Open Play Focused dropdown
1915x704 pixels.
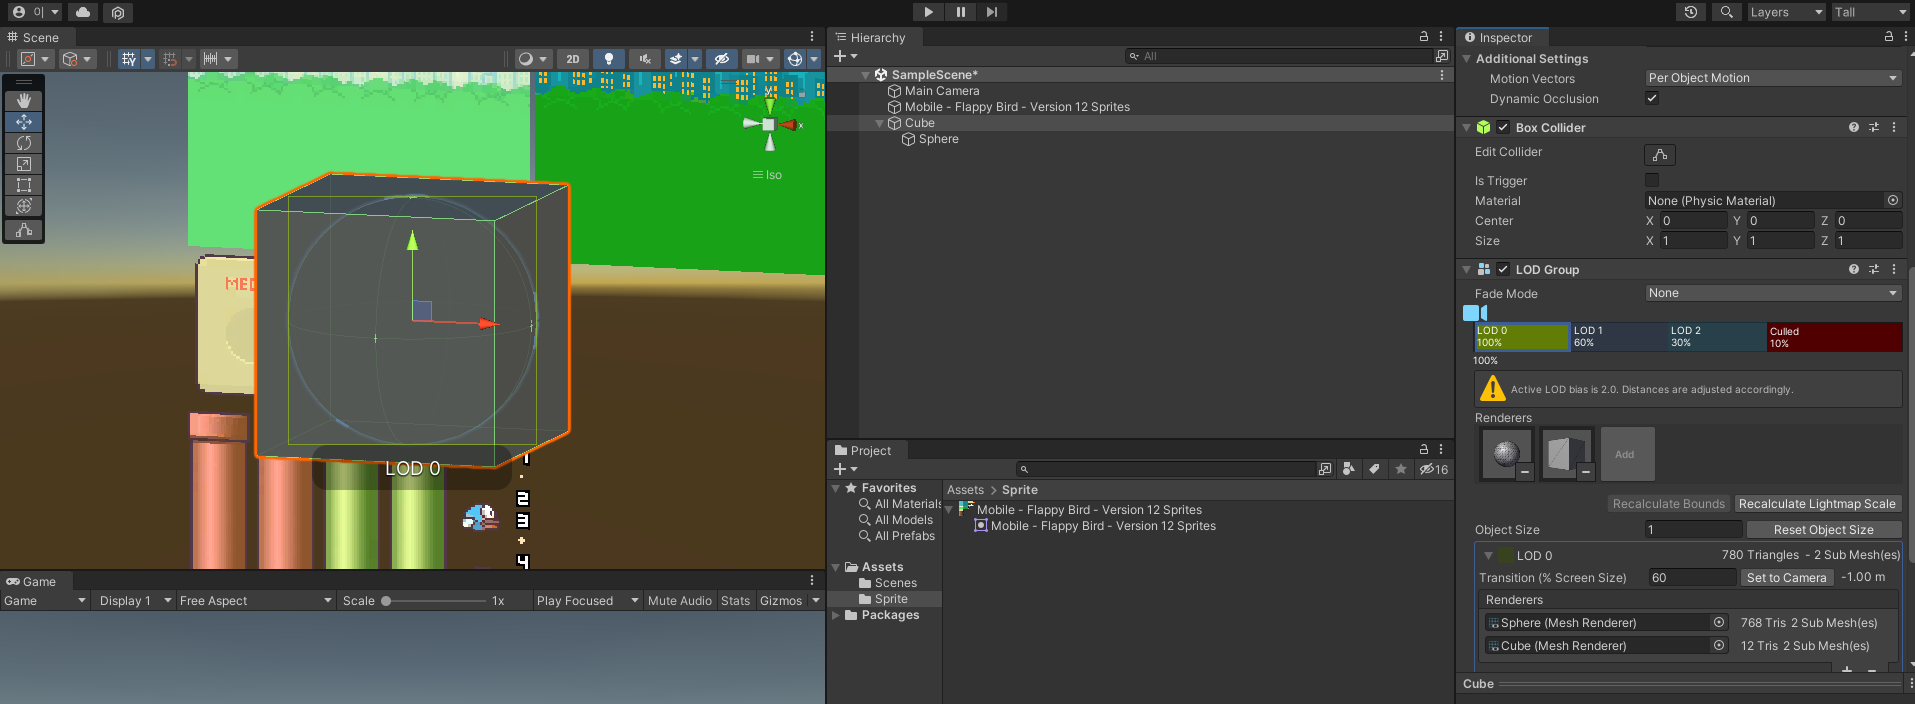tap(587, 601)
